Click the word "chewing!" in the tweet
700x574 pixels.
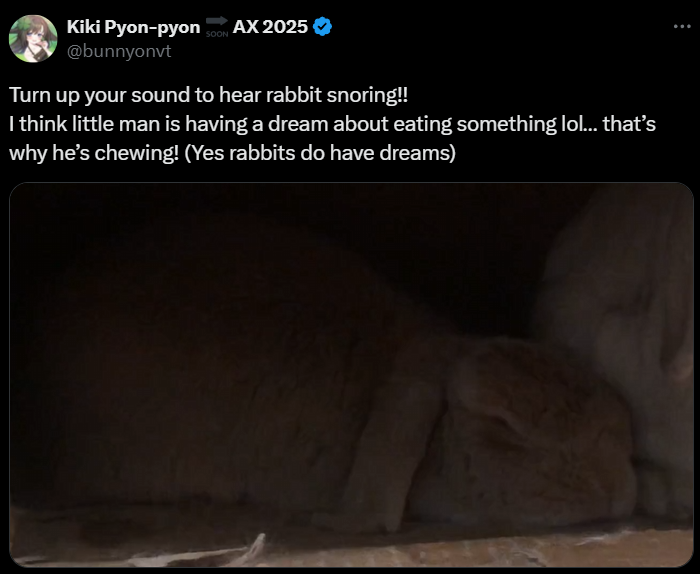point(137,153)
